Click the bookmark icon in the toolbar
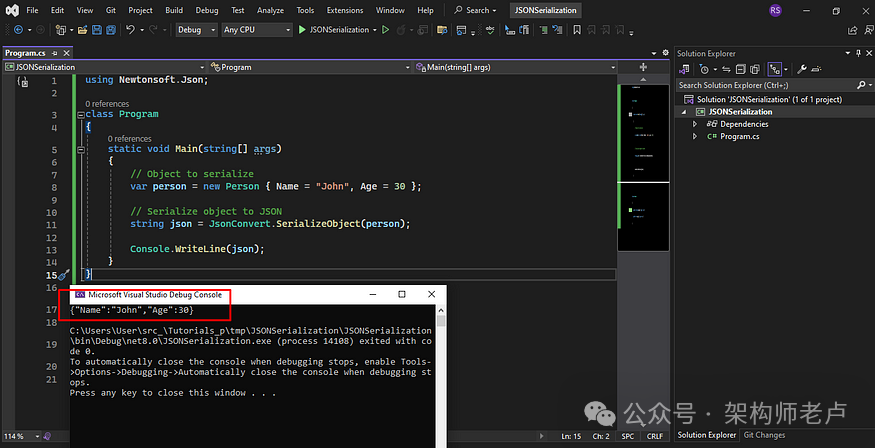875x448 pixels. [577, 30]
